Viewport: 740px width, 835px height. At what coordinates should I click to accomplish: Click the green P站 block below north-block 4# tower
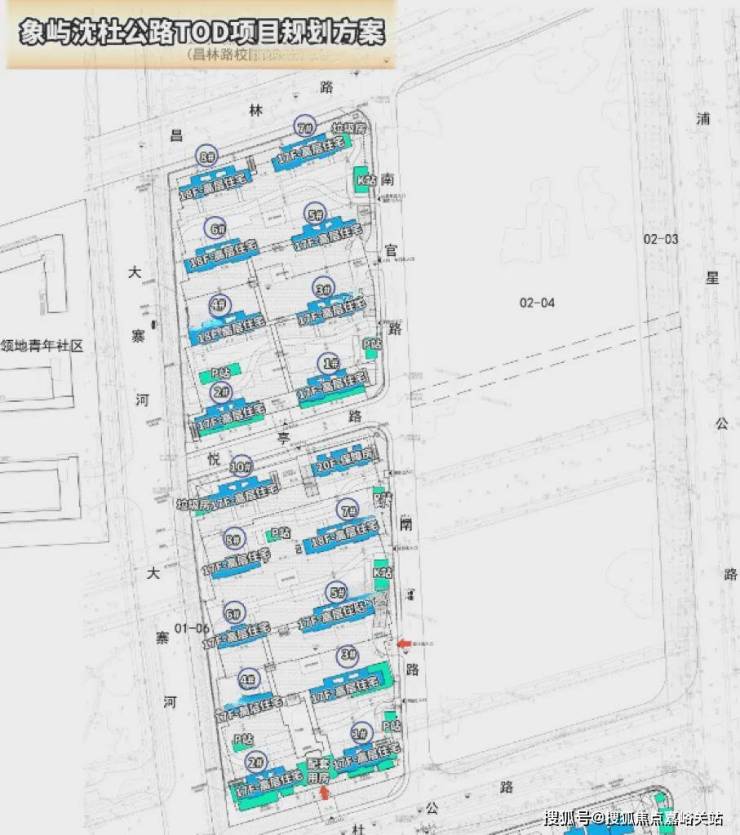point(220,372)
